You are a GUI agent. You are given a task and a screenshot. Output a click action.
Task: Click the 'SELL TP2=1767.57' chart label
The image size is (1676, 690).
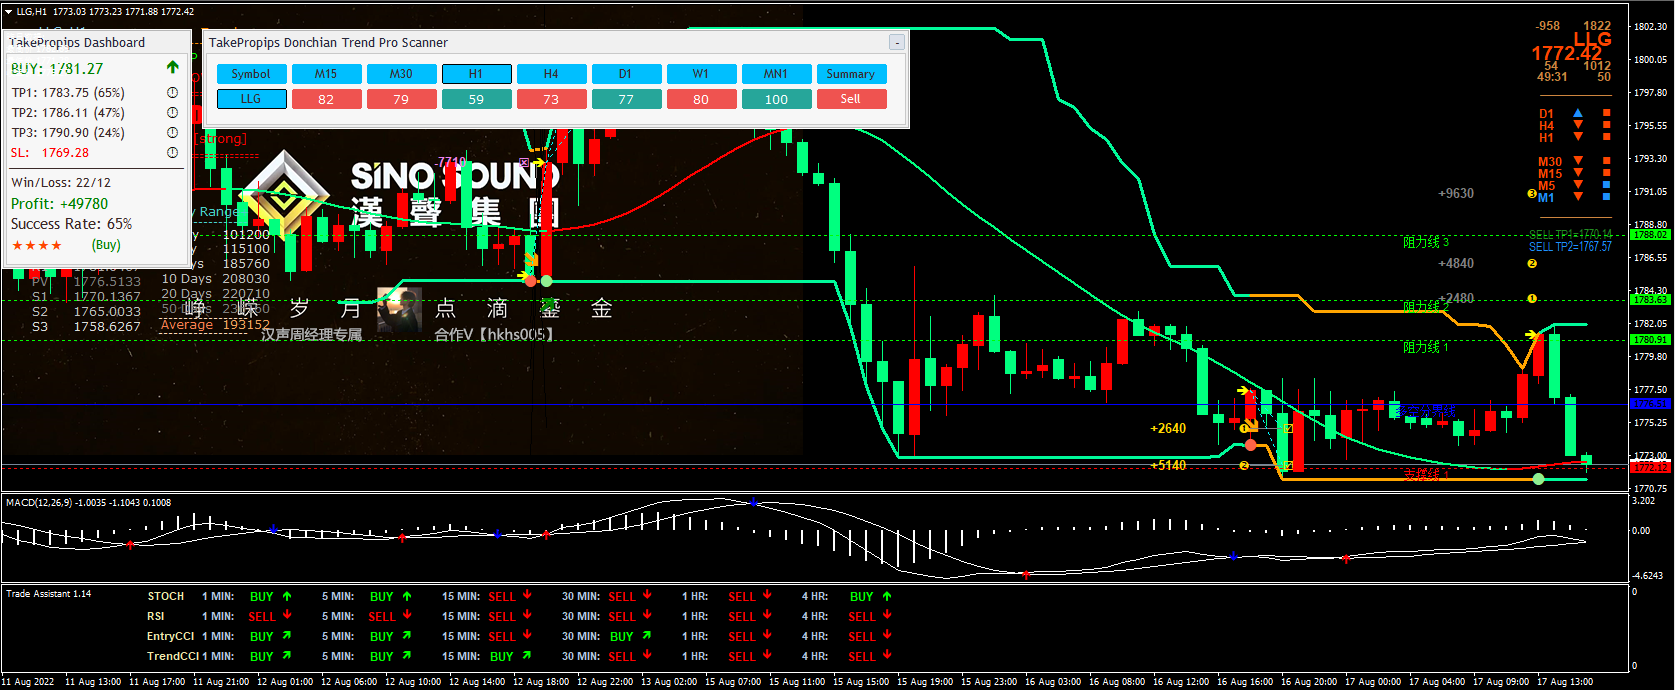pyautogui.click(x=1570, y=247)
